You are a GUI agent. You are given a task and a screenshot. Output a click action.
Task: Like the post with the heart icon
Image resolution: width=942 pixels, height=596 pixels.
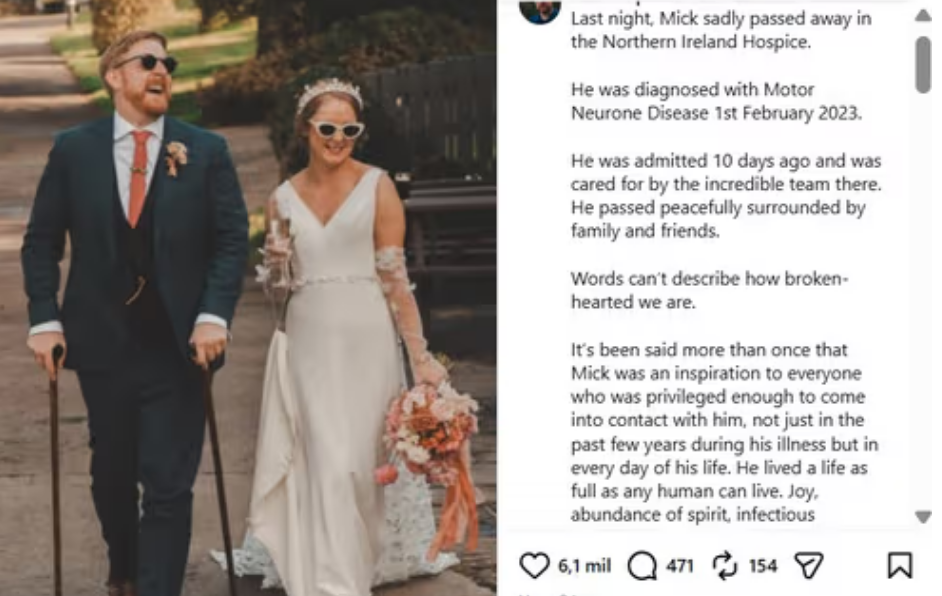pos(535,566)
